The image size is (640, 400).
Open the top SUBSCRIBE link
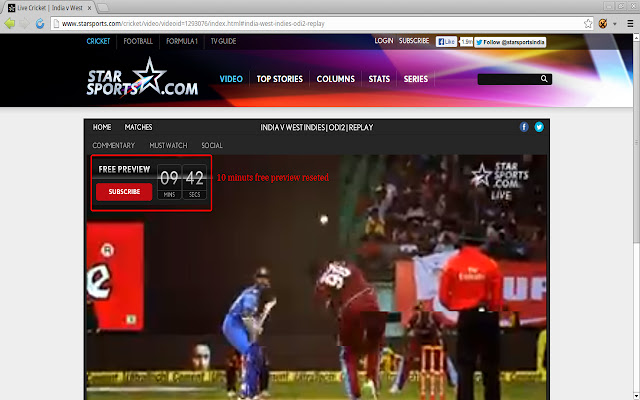coord(414,41)
